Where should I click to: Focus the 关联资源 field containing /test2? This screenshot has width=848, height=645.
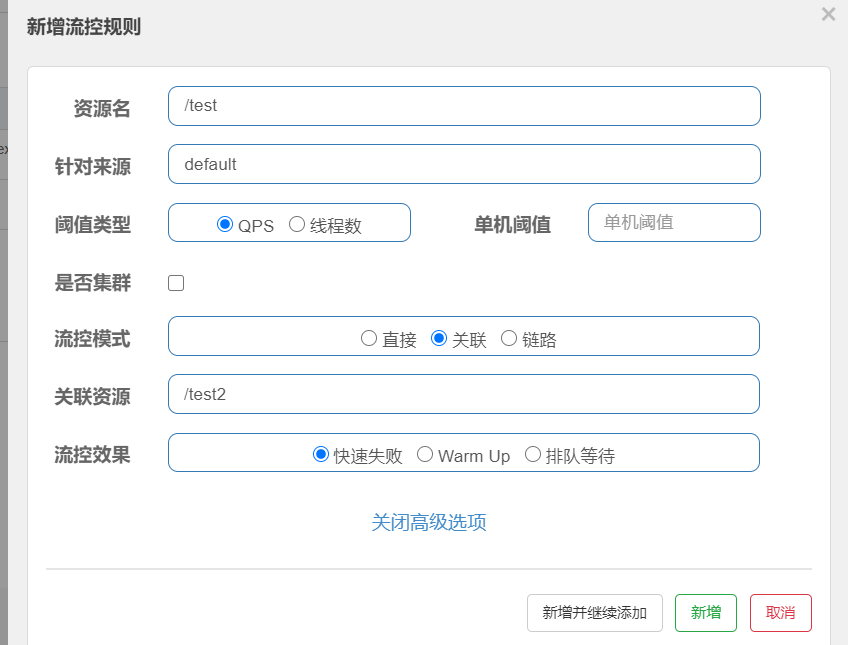(464, 394)
